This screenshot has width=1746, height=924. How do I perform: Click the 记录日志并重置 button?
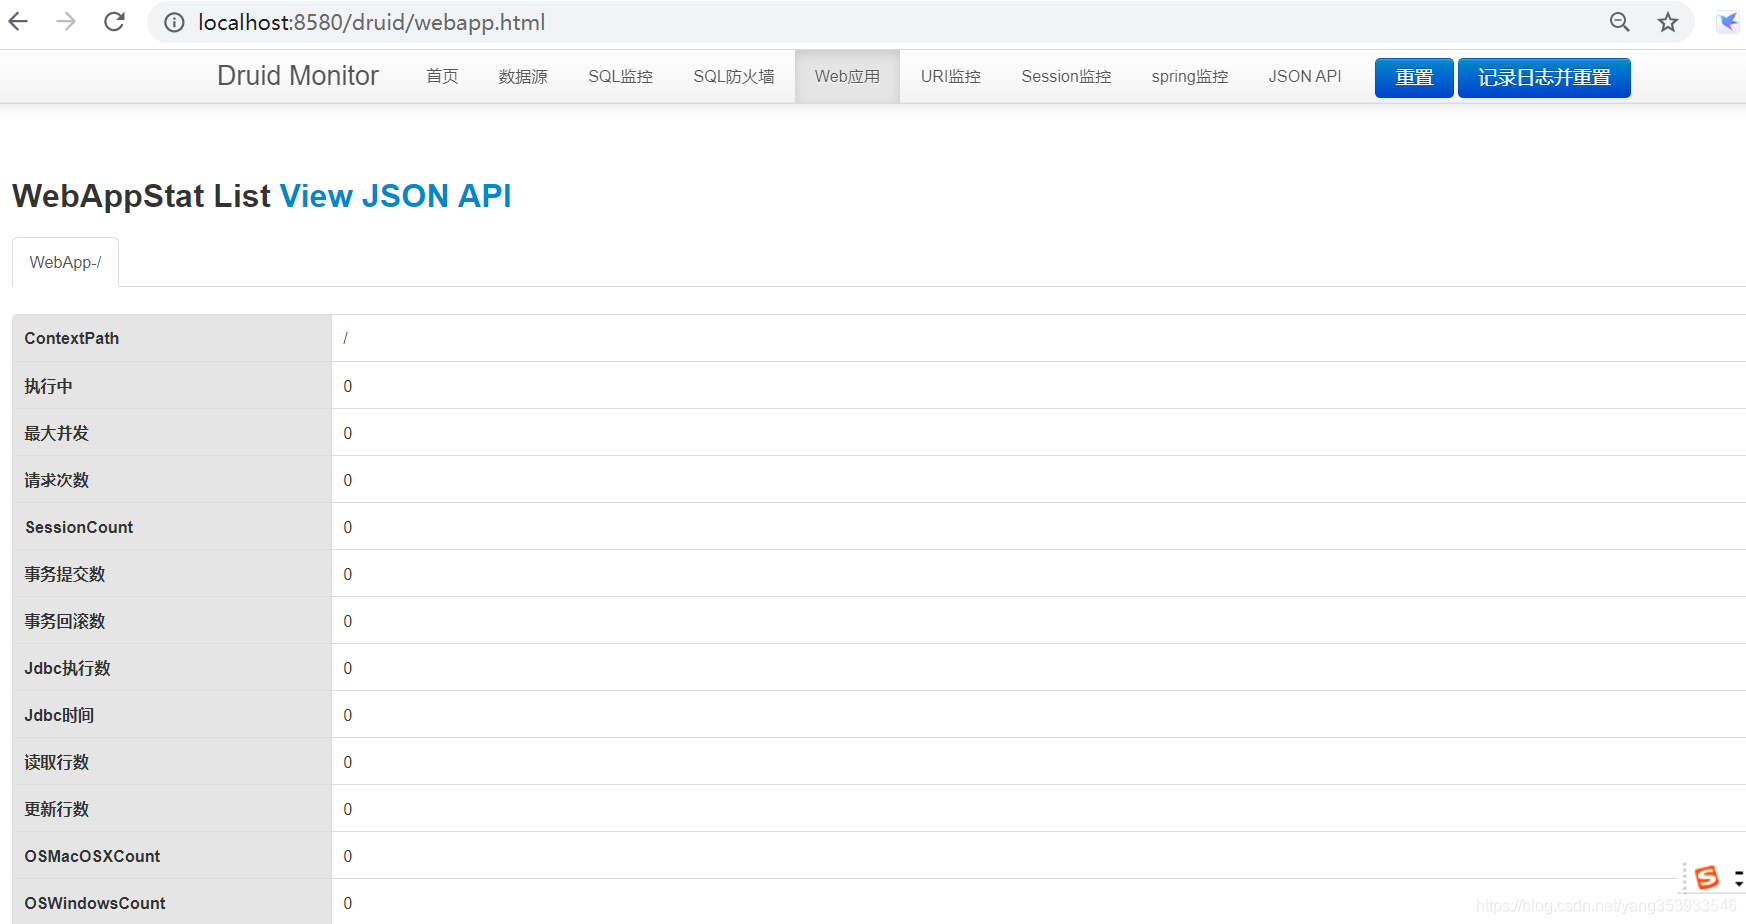coord(1544,78)
